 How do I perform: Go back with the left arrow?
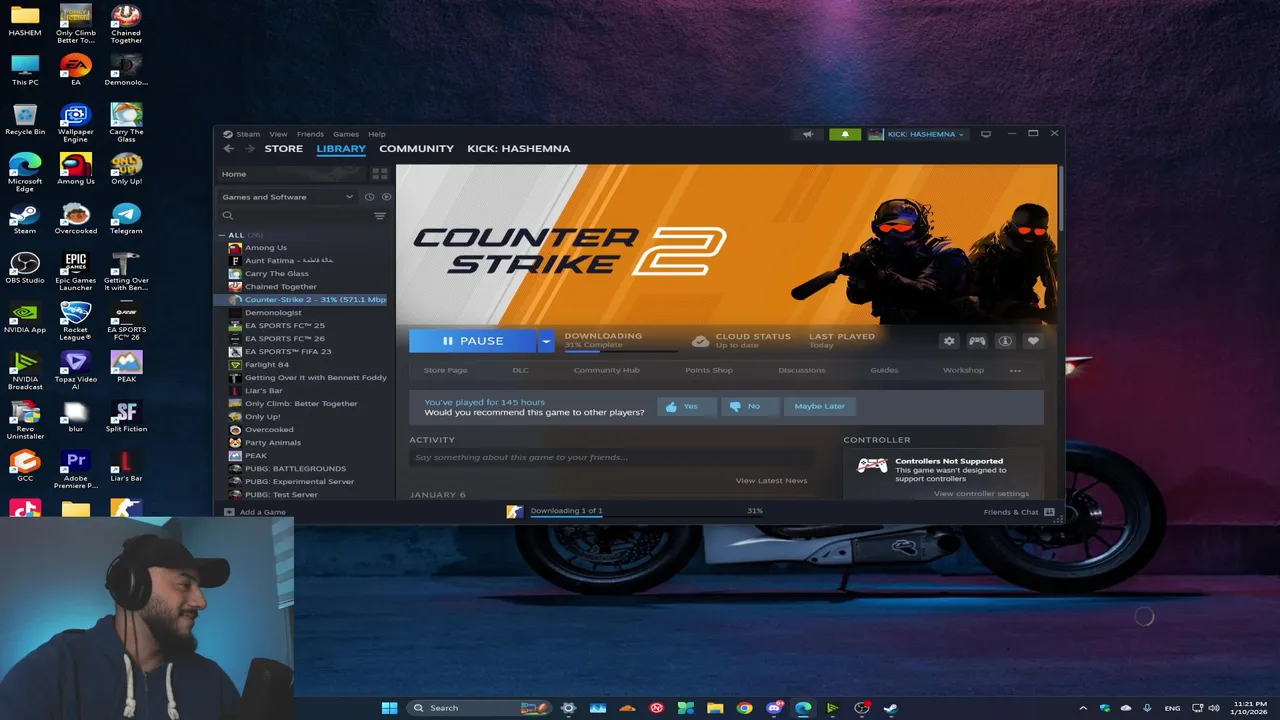pos(229,149)
